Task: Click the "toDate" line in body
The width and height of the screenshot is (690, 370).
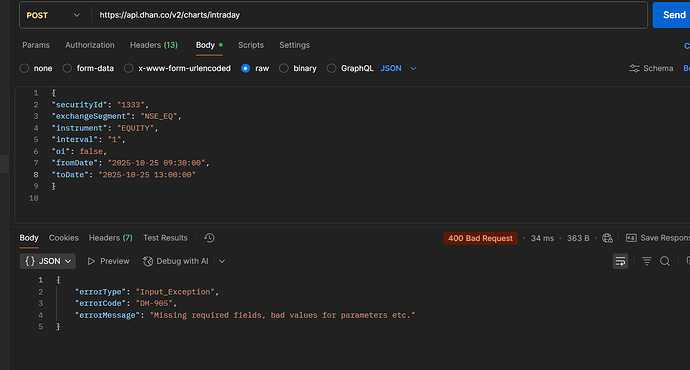Action: [x=124, y=175]
